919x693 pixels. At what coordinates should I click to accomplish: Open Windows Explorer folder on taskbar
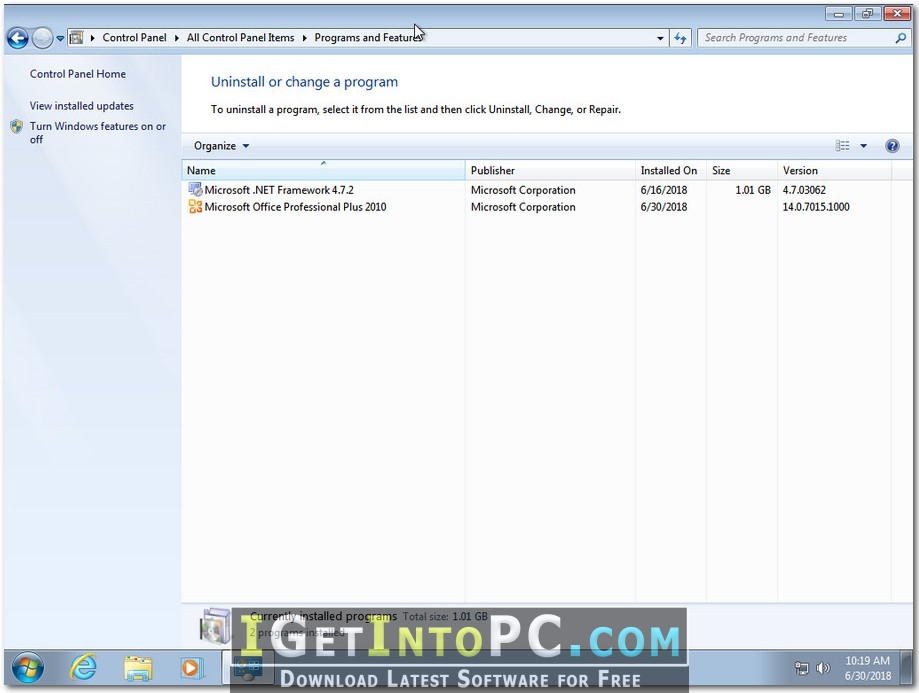(x=138, y=668)
